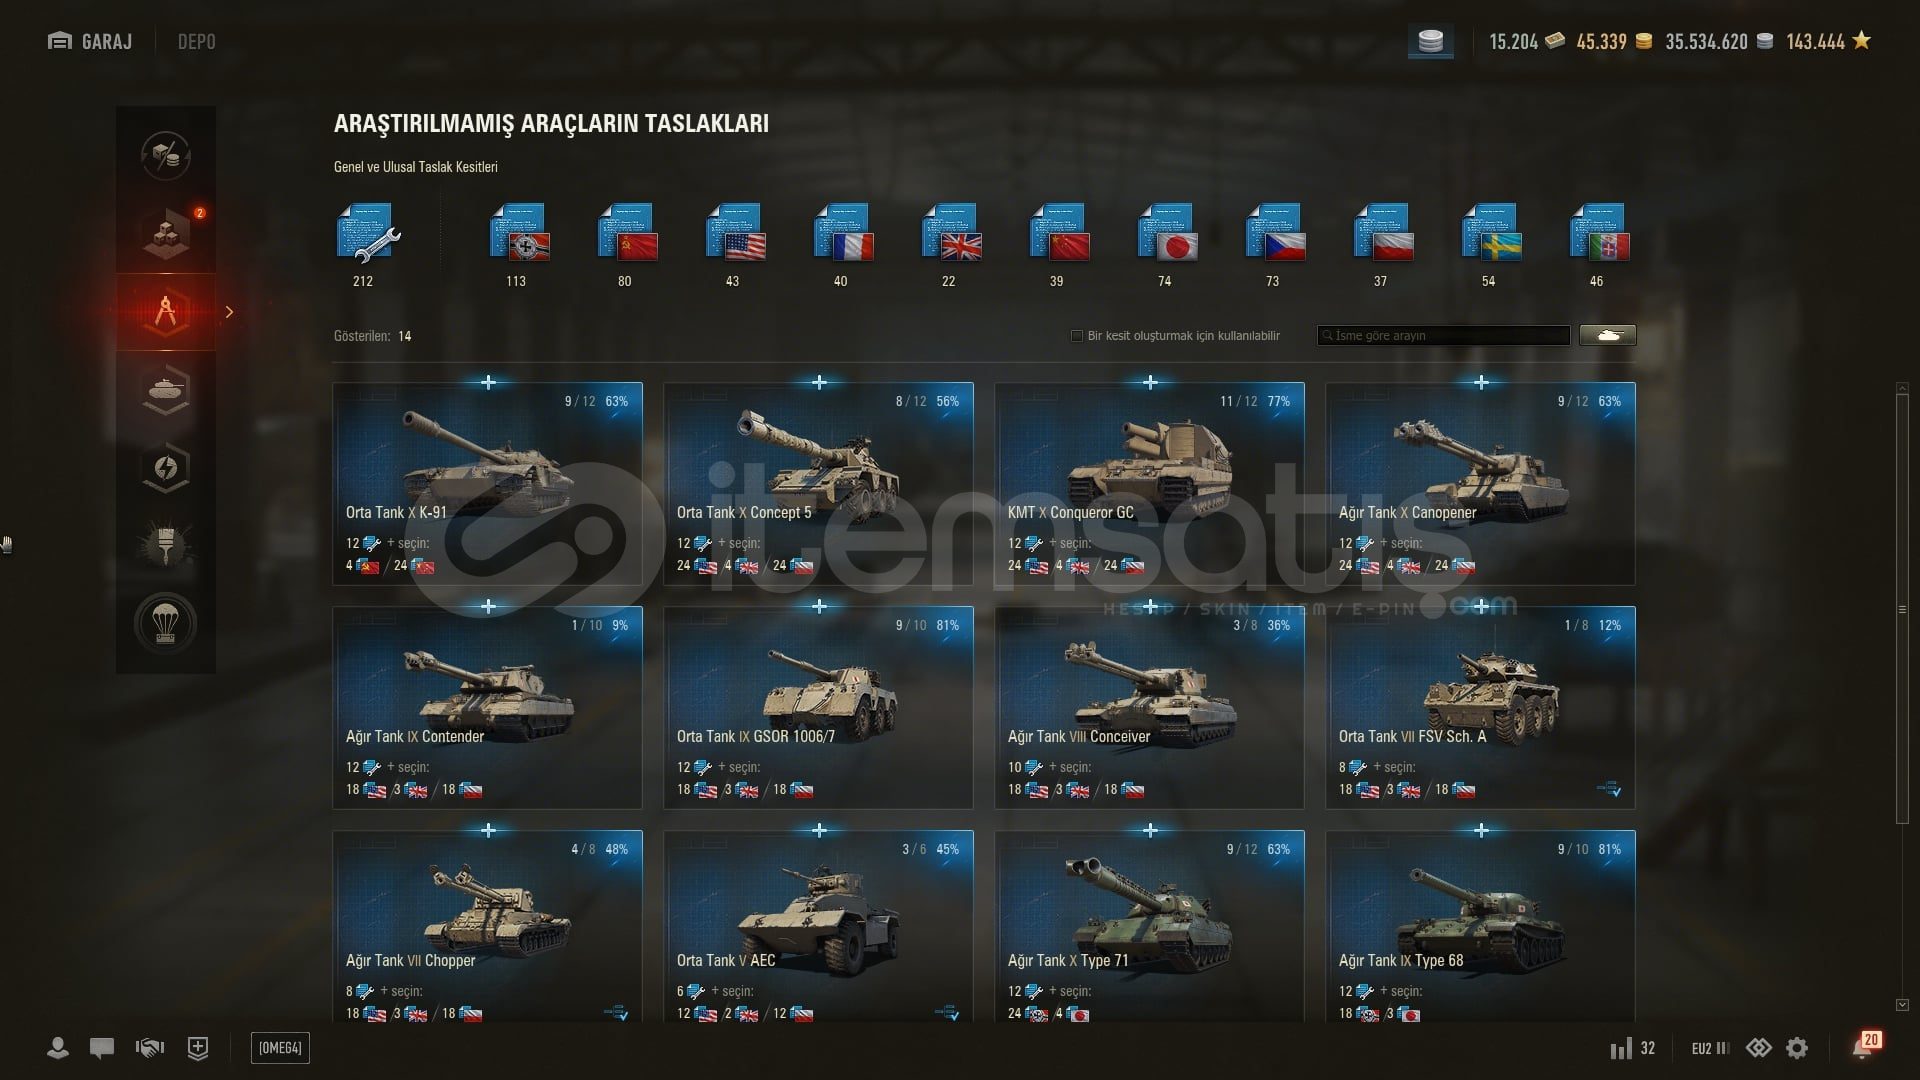This screenshot has width=1920, height=1080.
Task: Open the blueprints sidebar icon with compass
Action: pos(166,312)
